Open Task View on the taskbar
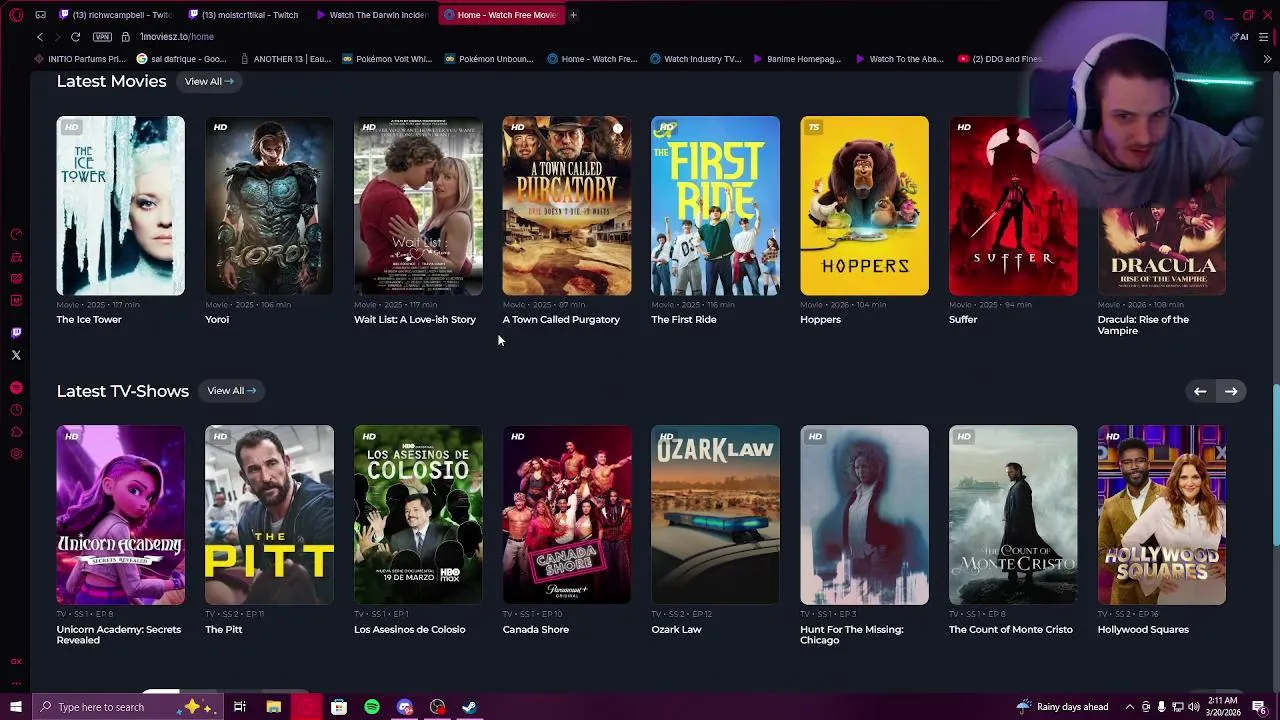Image resolution: width=1280 pixels, height=720 pixels. click(x=240, y=707)
